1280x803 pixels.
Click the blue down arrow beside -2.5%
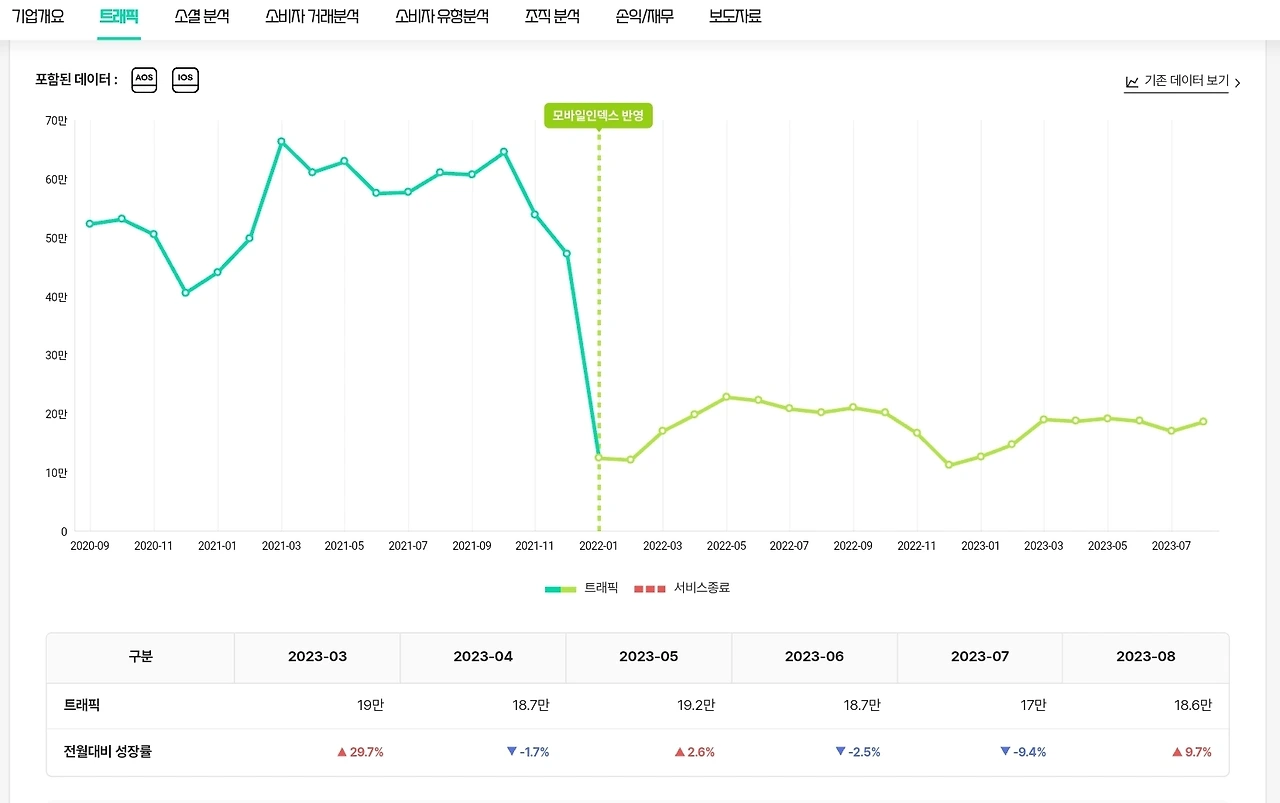tap(840, 752)
